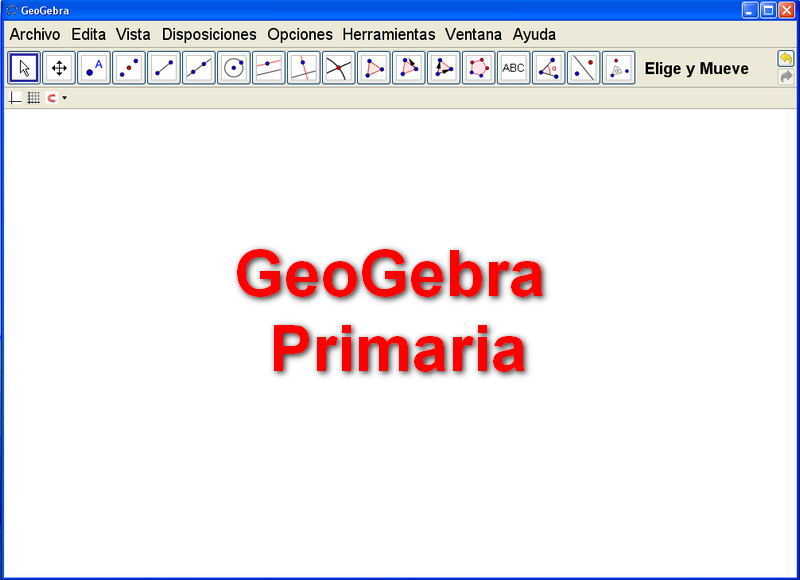
Task: Choose the Perpendicular Line tool
Action: 304,68
